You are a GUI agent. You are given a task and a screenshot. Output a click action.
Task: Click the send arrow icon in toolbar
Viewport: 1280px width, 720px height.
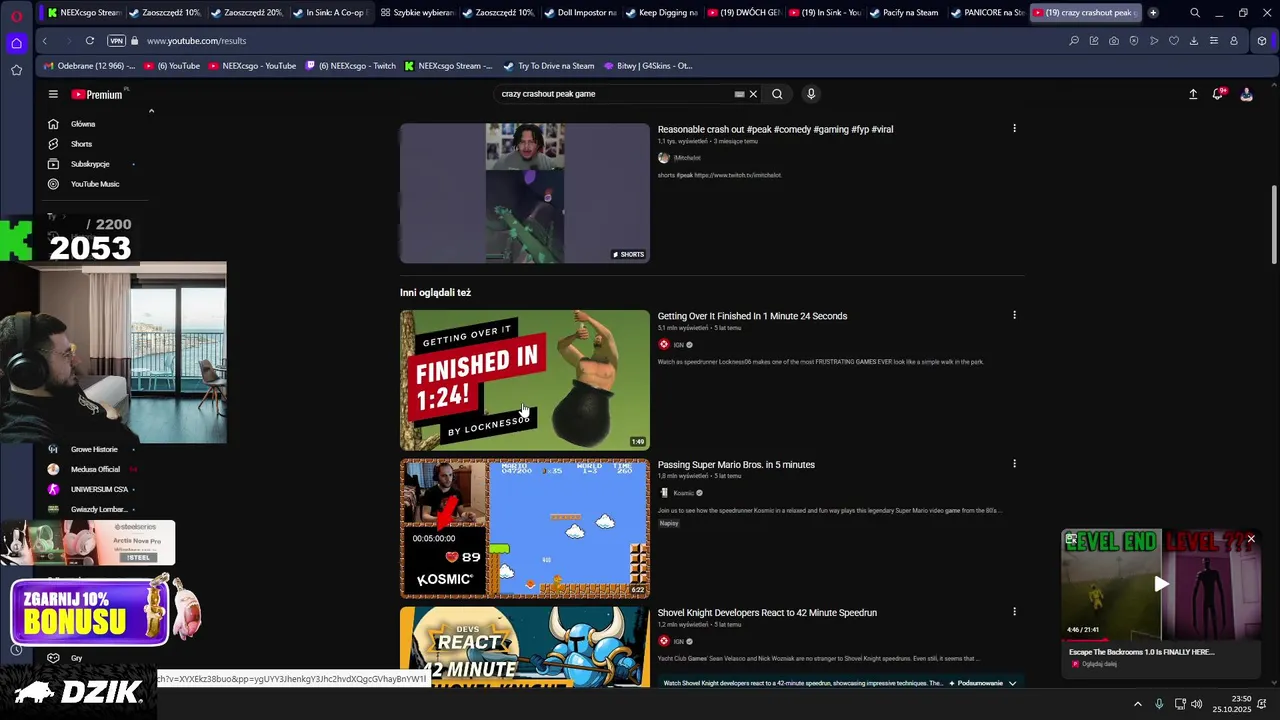tap(1154, 41)
